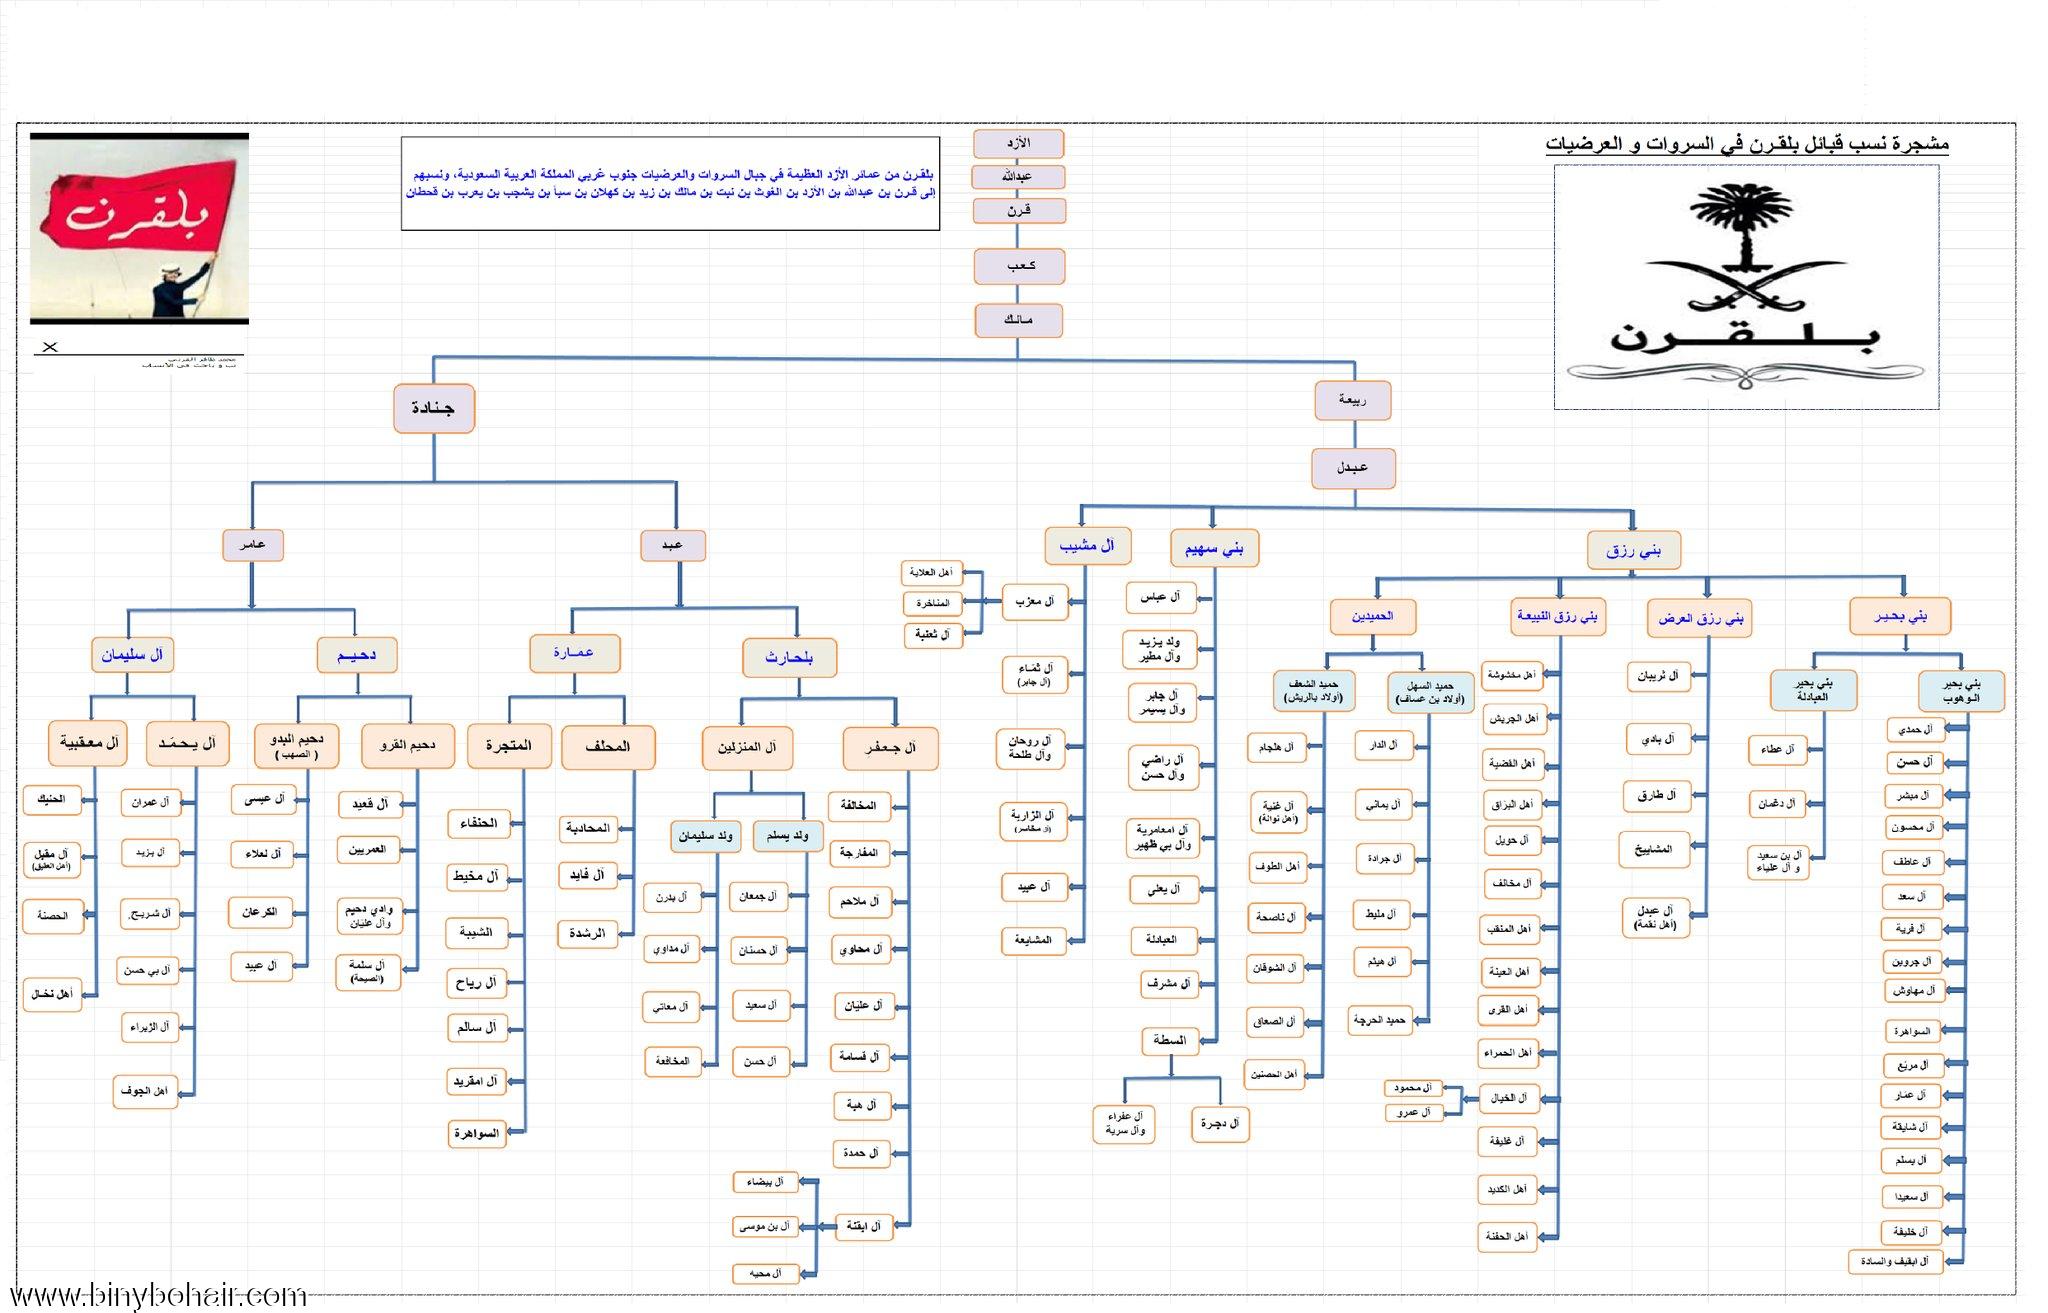The height and width of the screenshot is (1313, 2048).
Task: Select the آل سليمان node
Action: (x=131, y=655)
